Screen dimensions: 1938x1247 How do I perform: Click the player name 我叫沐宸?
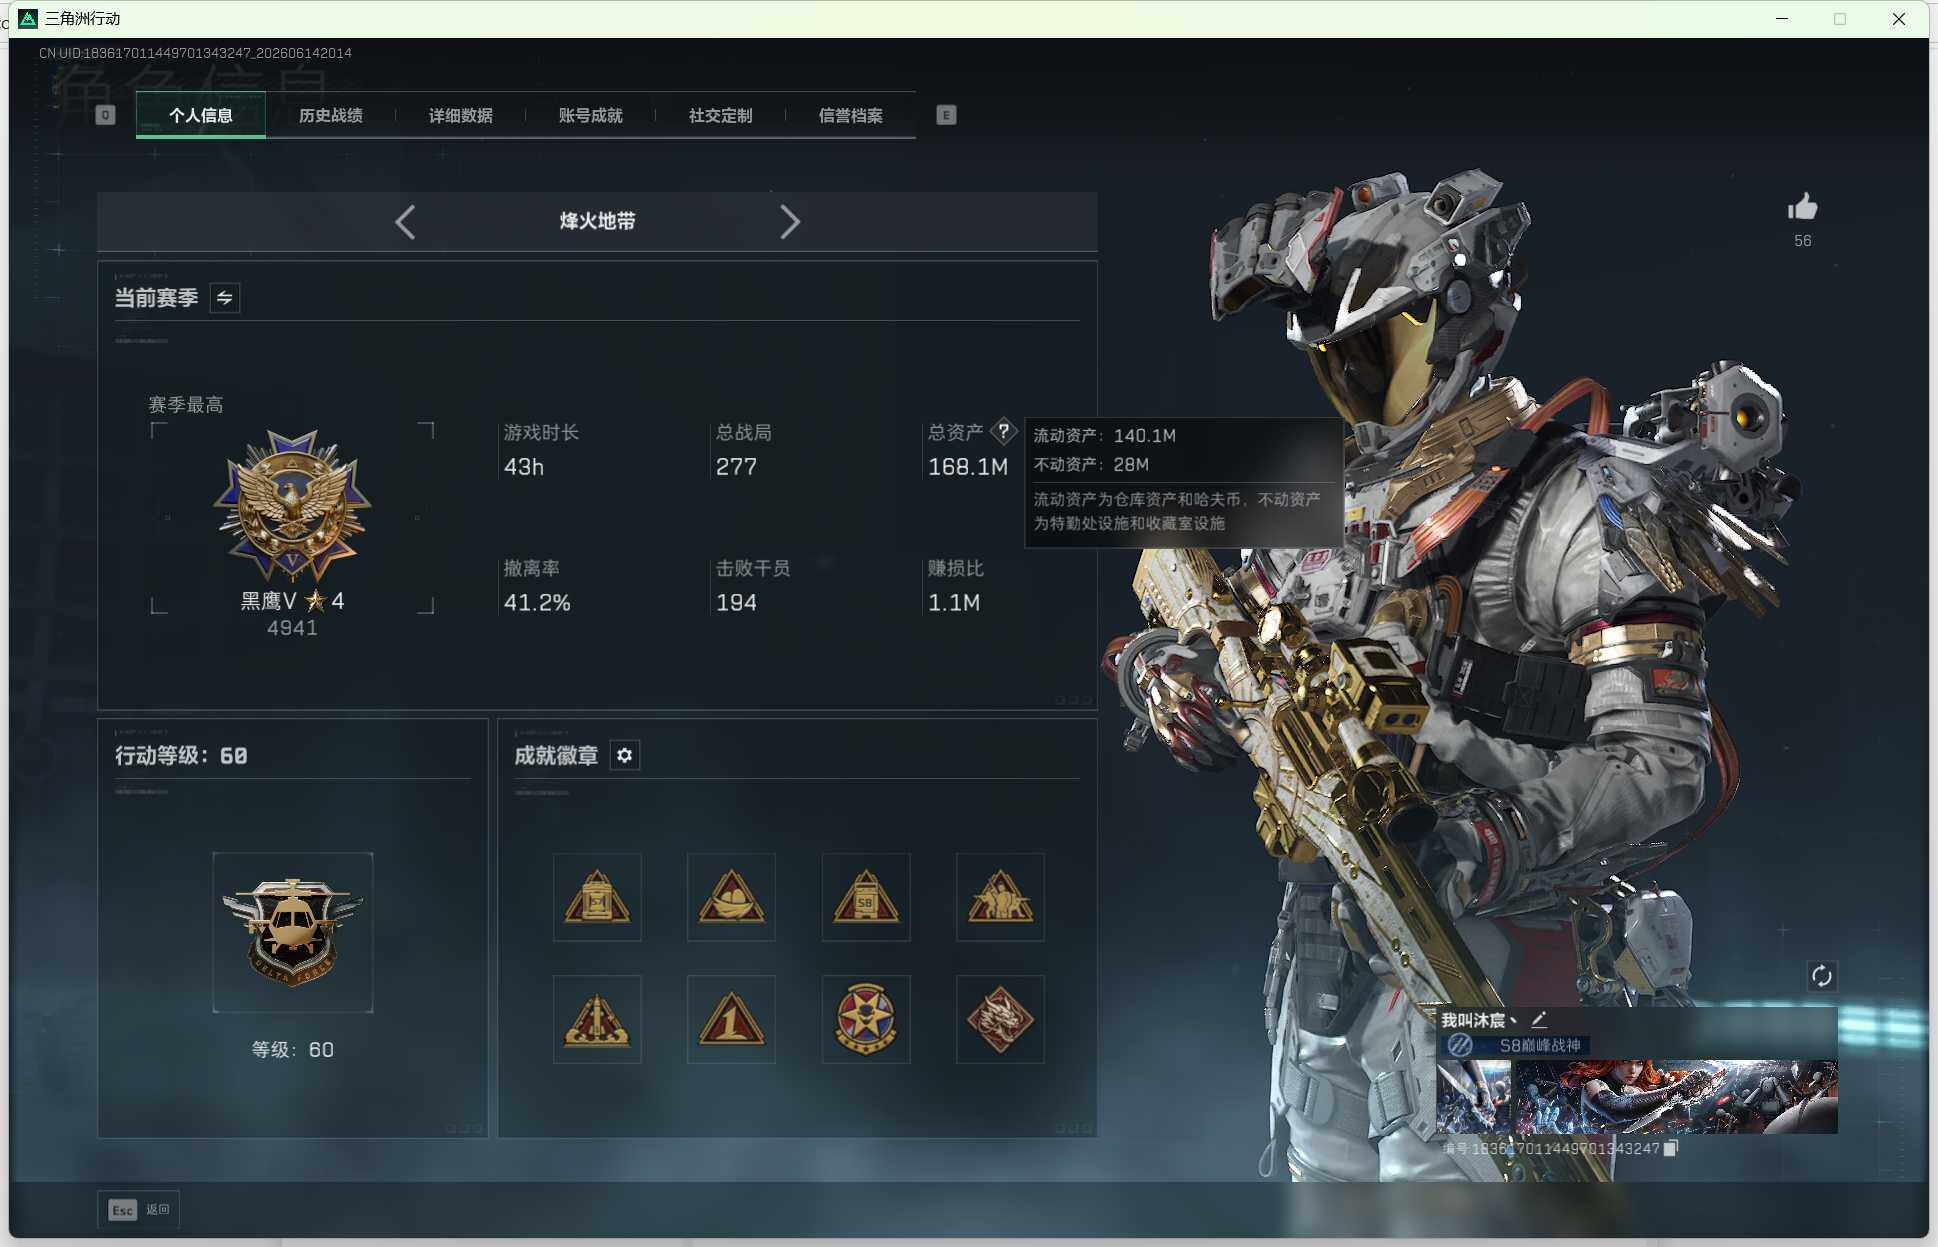(1479, 1020)
